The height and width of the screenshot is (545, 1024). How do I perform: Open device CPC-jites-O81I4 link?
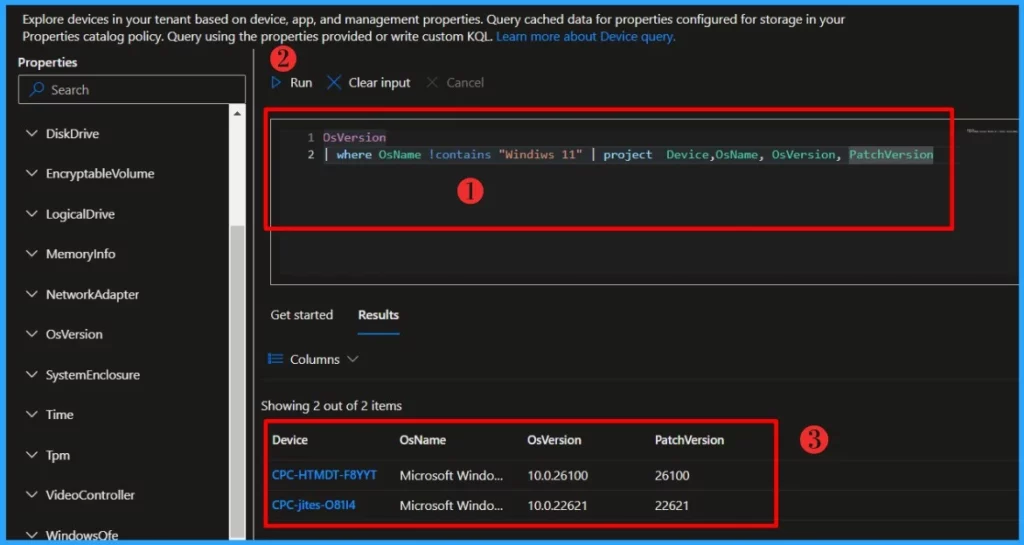314,505
